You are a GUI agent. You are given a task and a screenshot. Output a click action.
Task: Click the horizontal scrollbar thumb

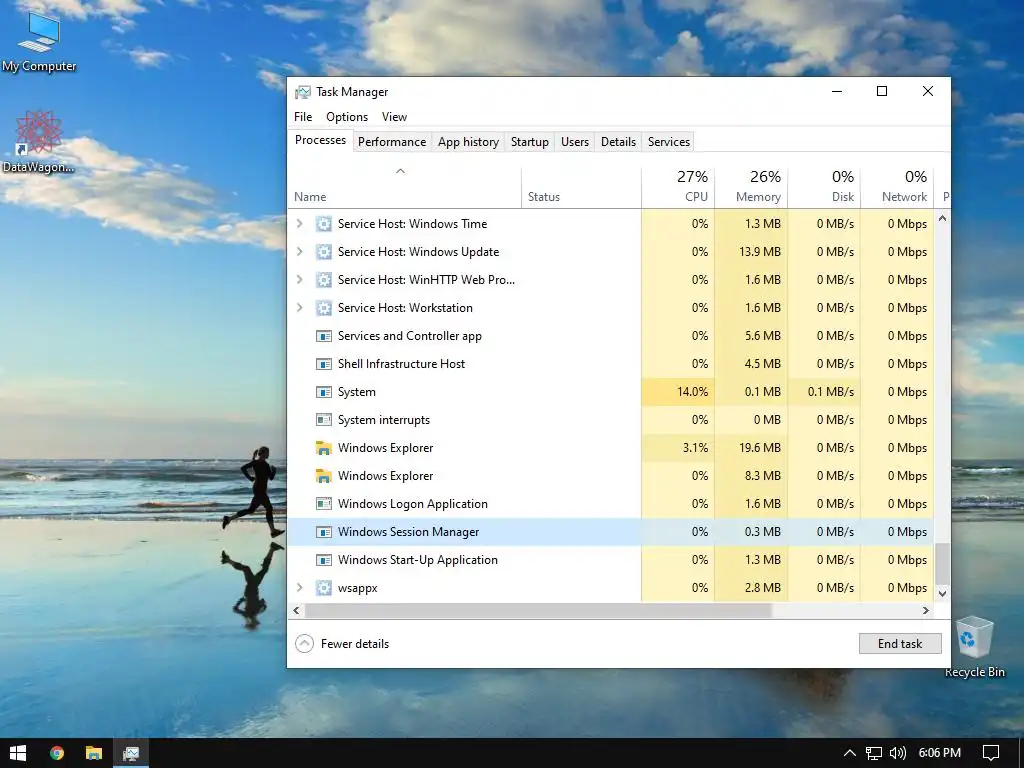pos(538,611)
